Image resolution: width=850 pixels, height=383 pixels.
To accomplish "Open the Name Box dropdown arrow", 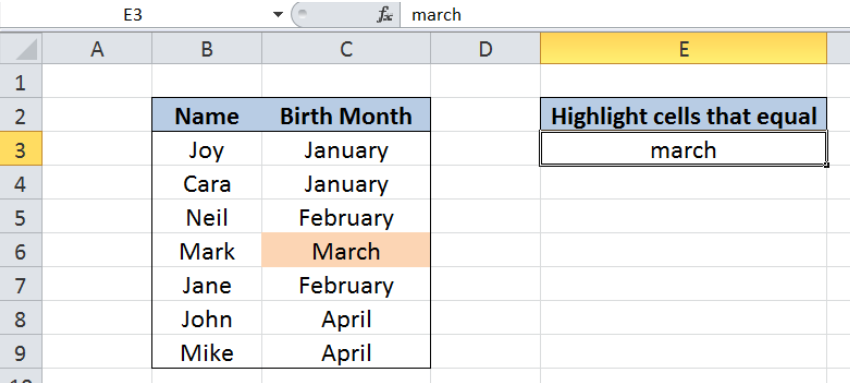I will pos(278,15).
